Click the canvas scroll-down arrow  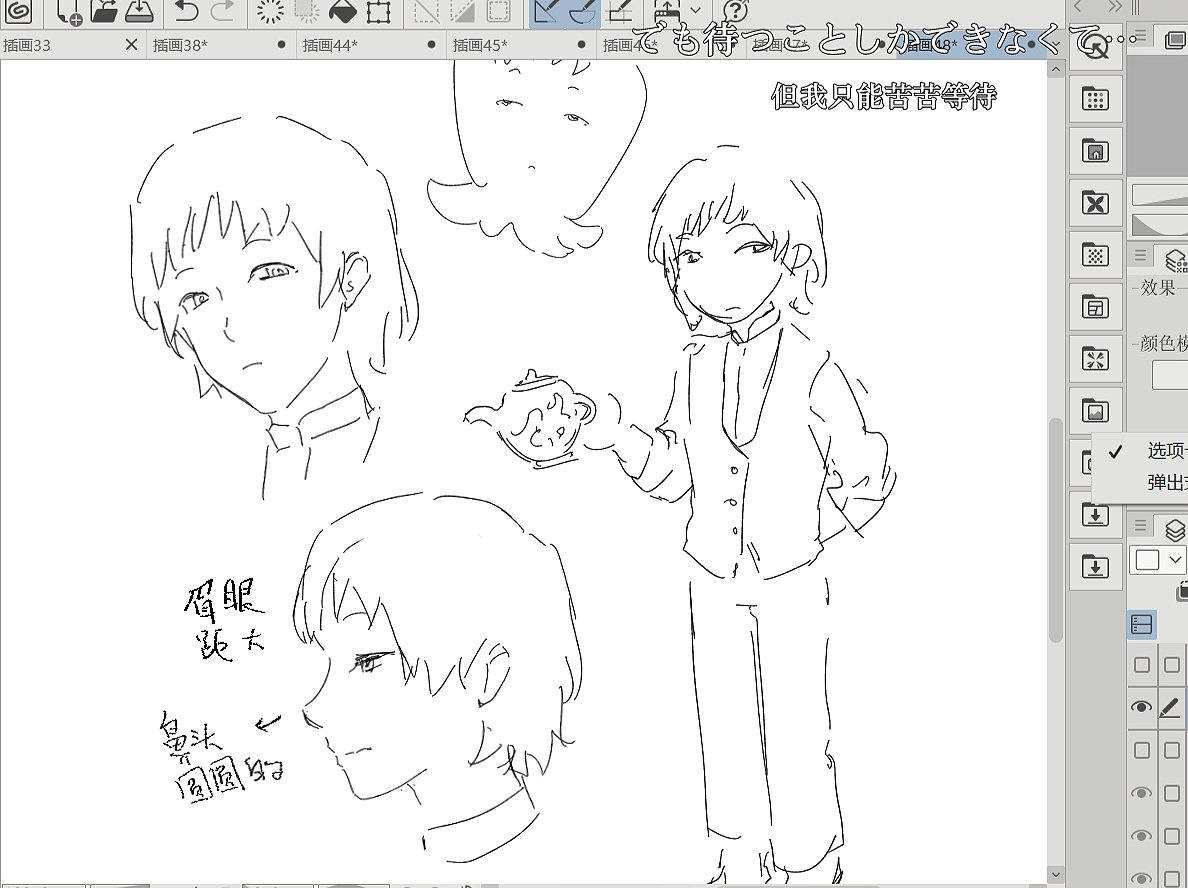coord(1055,874)
